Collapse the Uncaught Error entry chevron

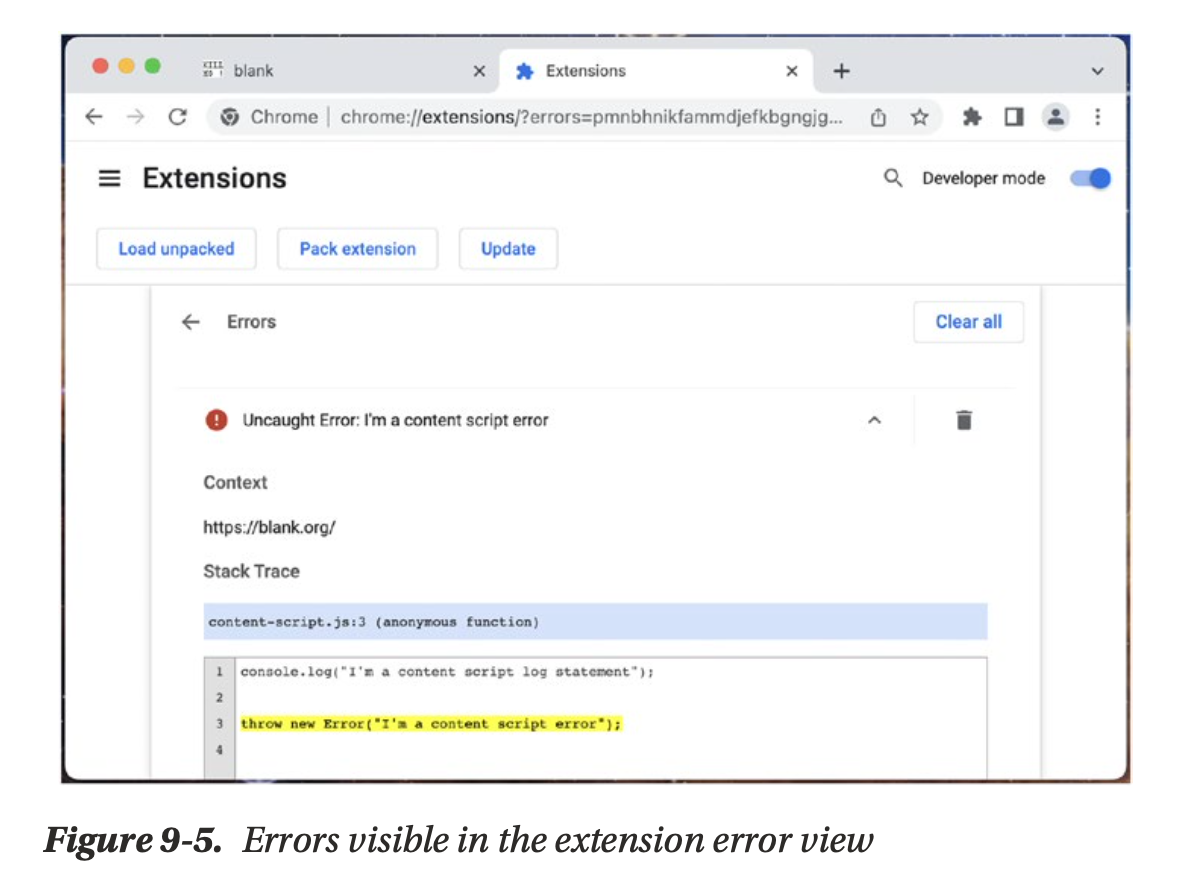pos(874,421)
